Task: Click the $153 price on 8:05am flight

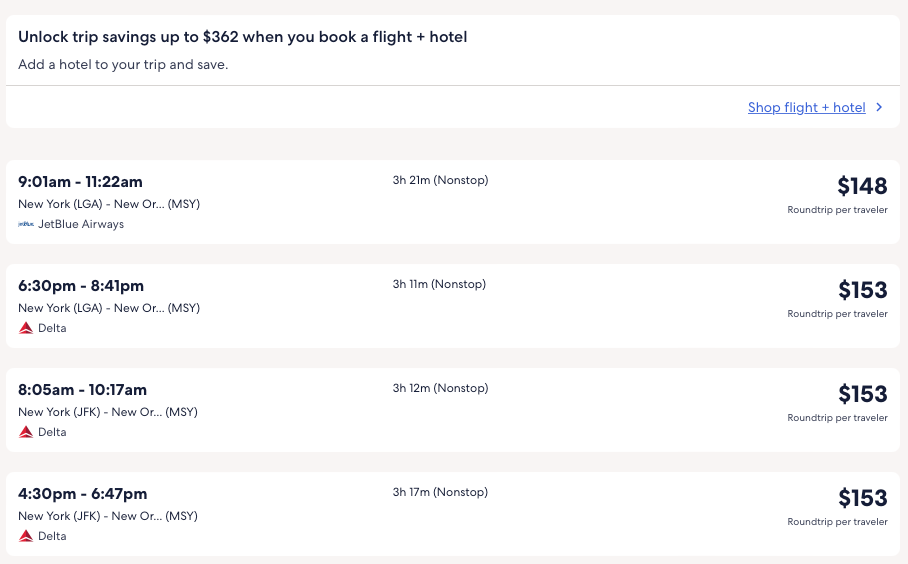Action: click(862, 394)
